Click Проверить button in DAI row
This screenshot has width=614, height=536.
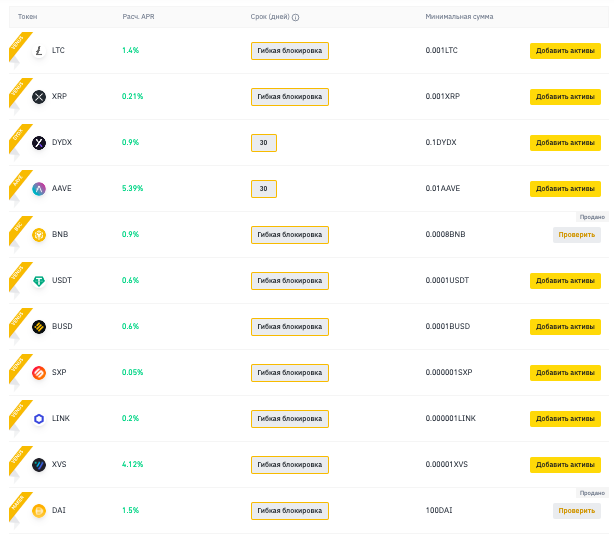576,511
